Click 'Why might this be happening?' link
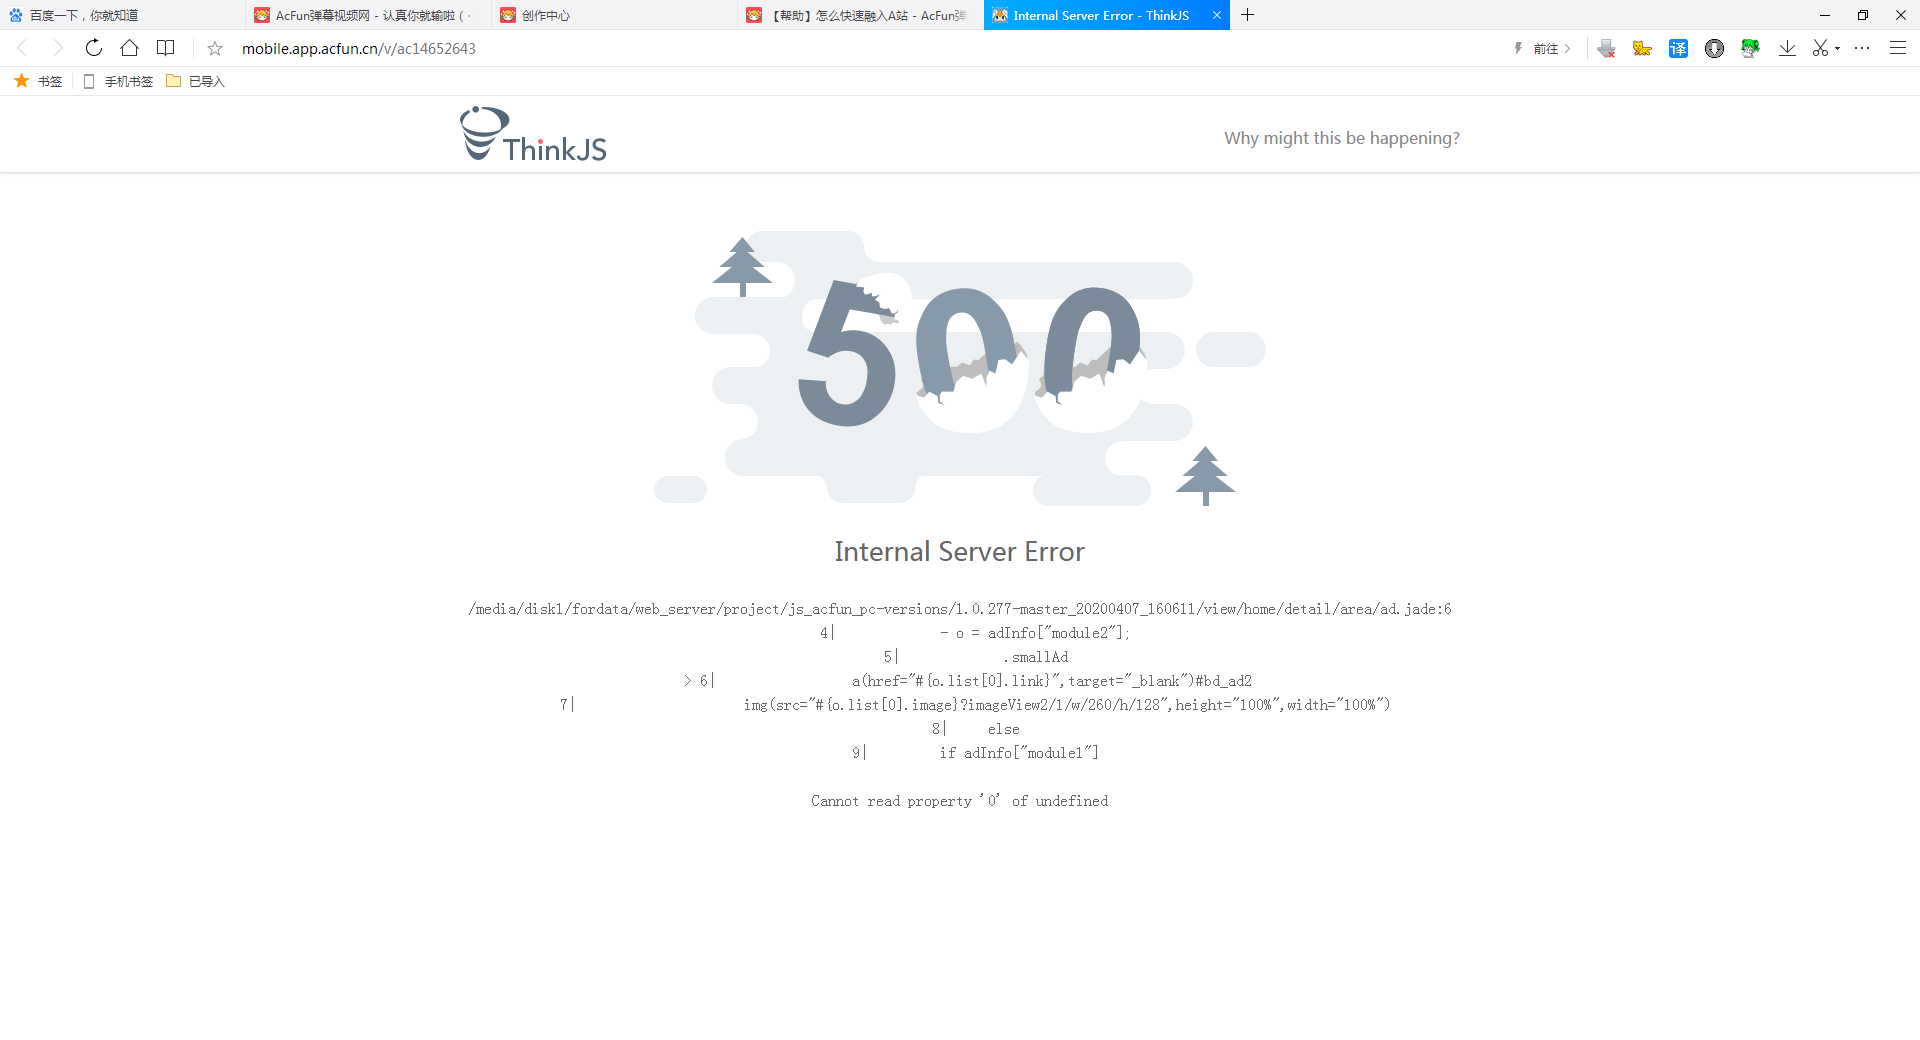 pos(1341,138)
